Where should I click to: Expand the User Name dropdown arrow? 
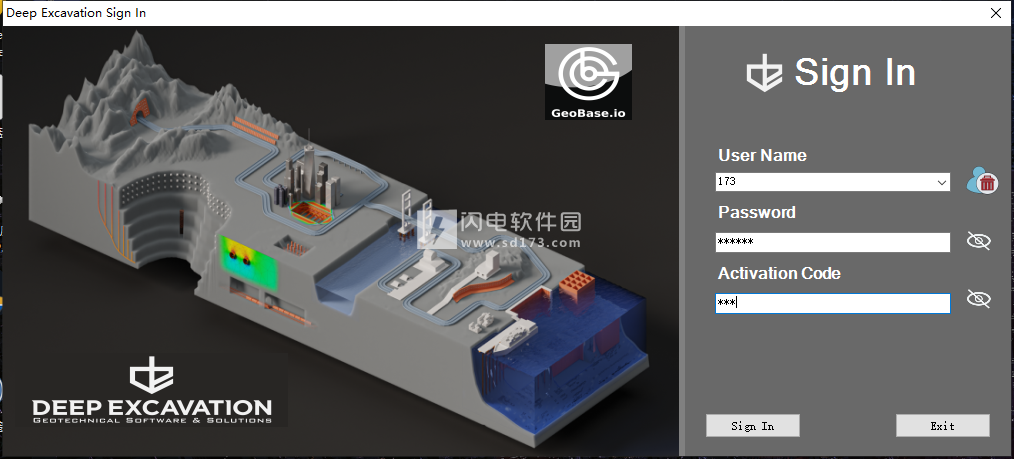click(941, 183)
